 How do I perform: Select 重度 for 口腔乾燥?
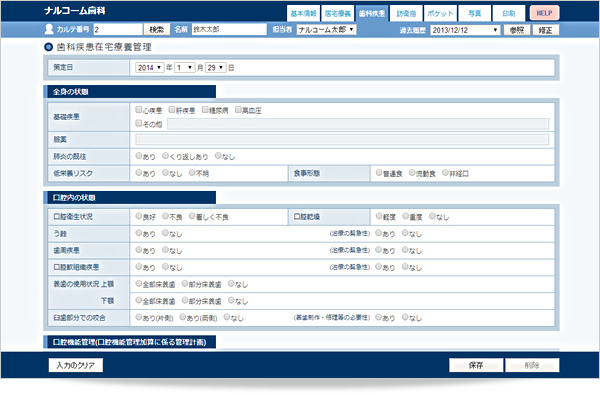406,216
